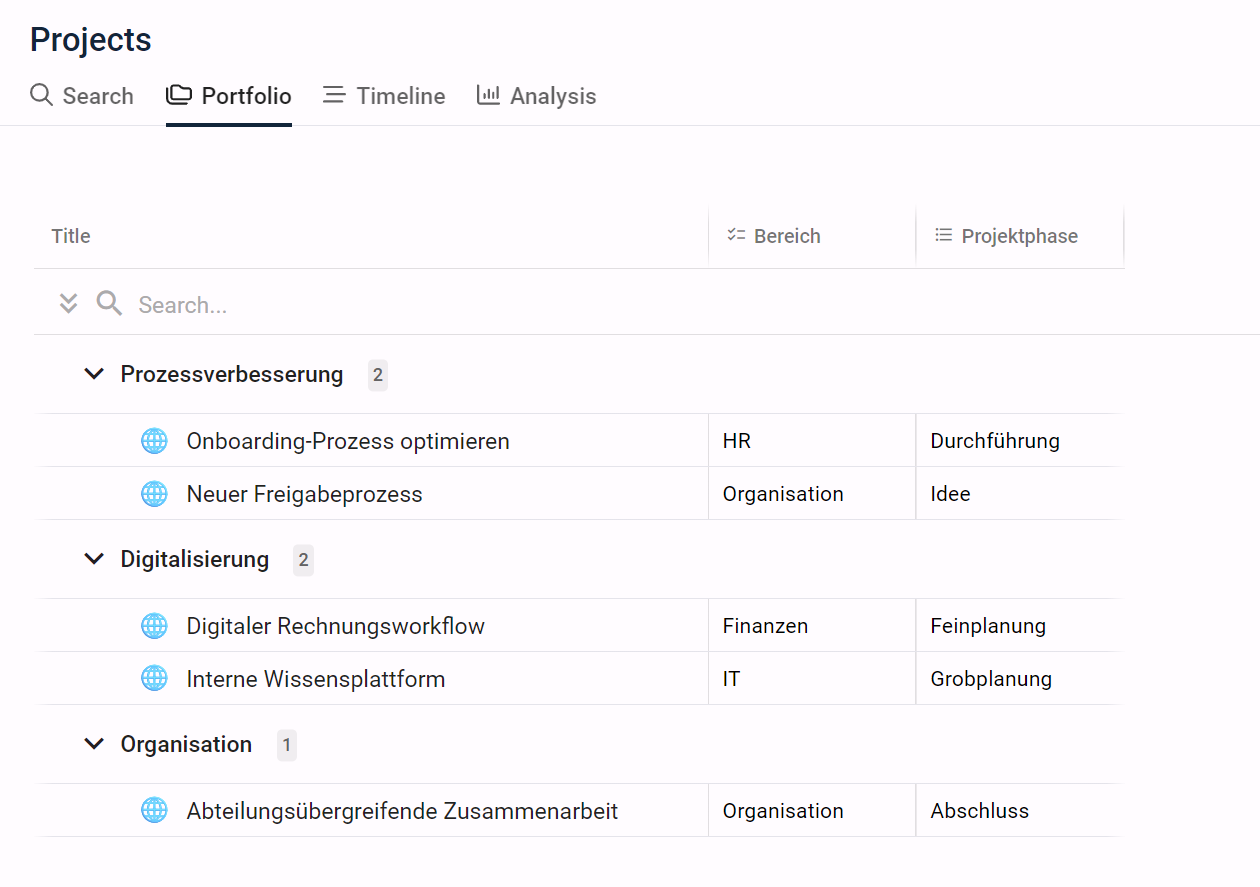Viewport: 1260px width, 887px height.
Task: Click globe icon of Abteilungsübergreifende Zusammenarbeit
Action: (x=154, y=810)
